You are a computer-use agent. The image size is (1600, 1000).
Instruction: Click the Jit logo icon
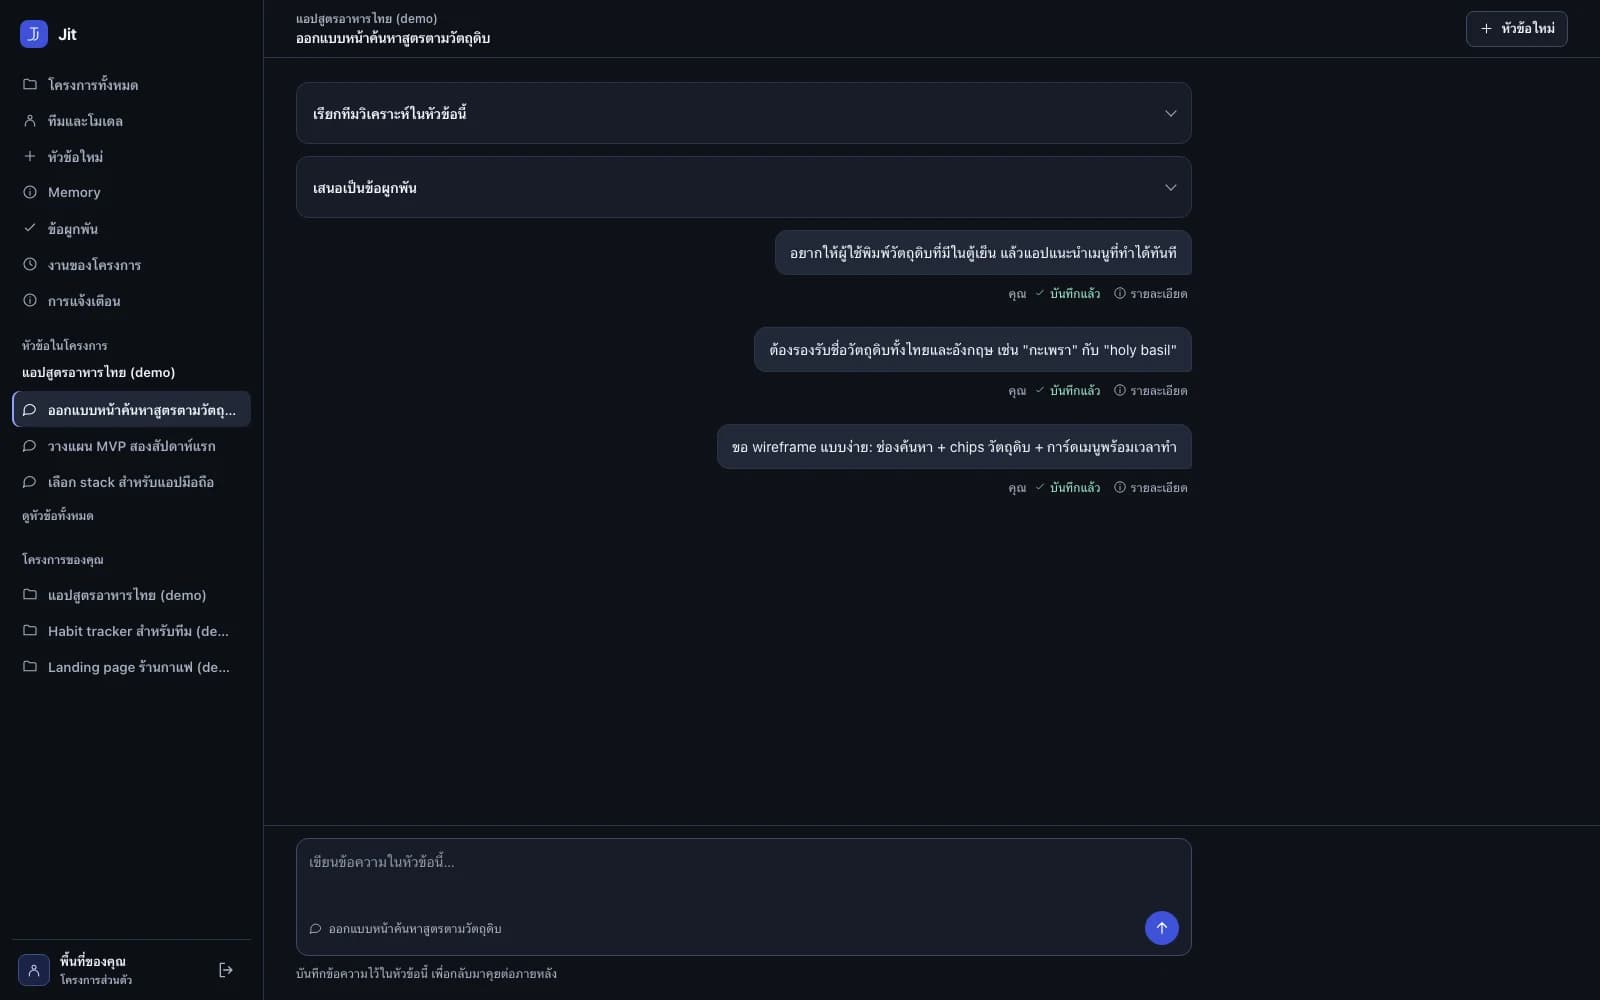(34, 34)
